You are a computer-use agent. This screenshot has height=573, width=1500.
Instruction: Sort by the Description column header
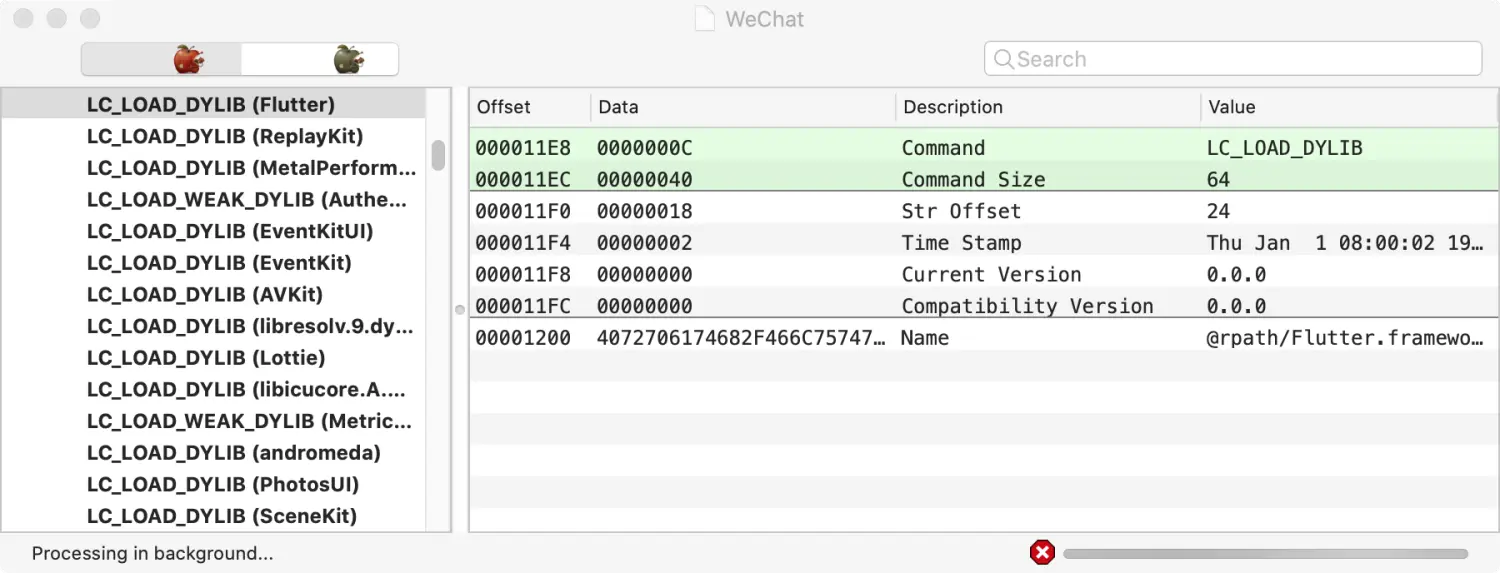coord(1048,107)
